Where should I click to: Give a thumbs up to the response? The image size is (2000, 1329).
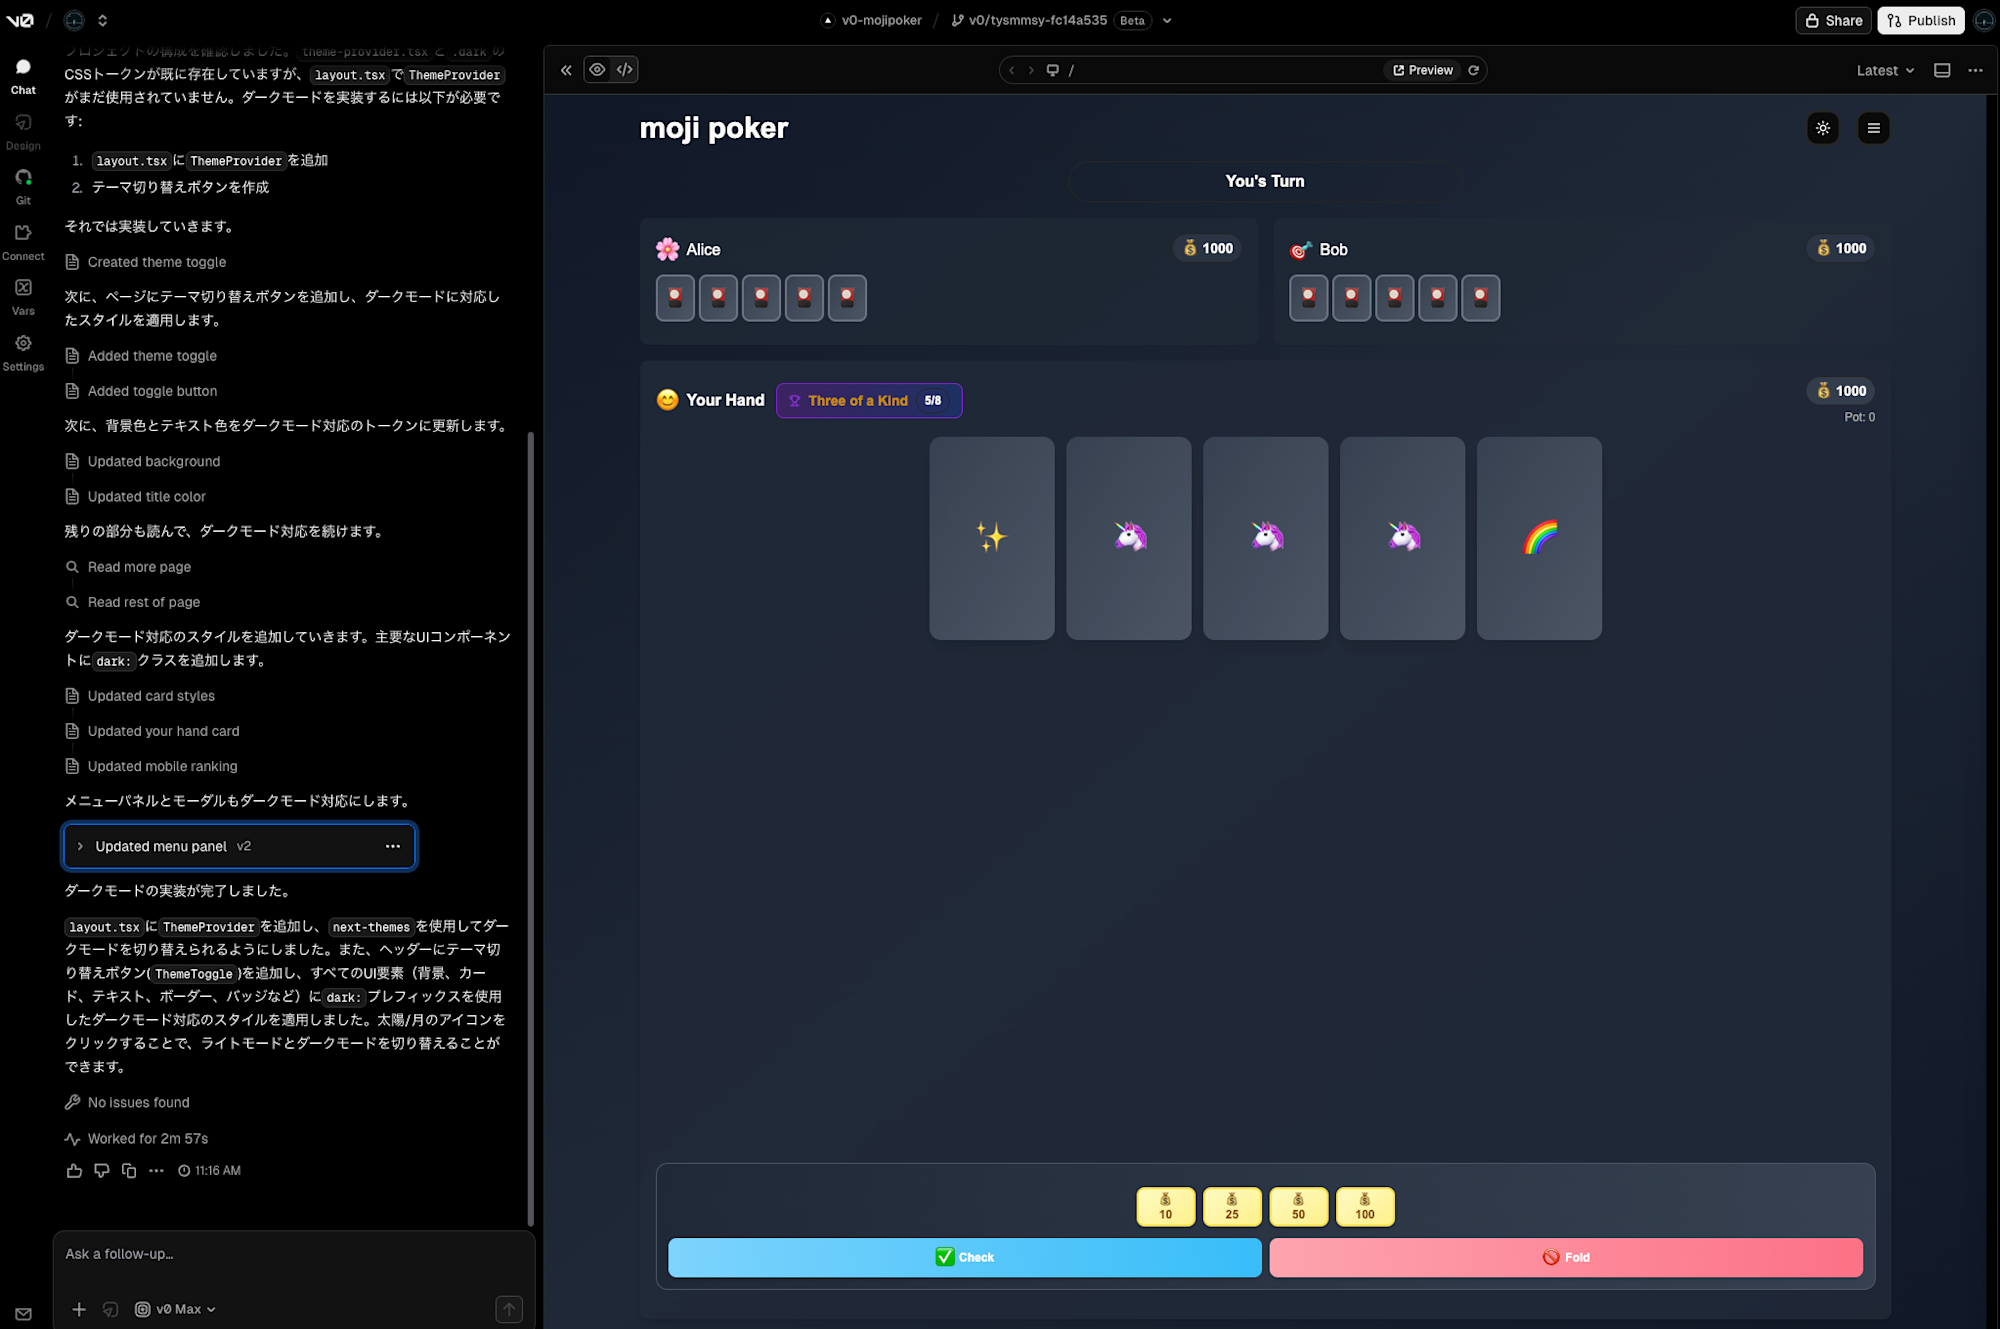coord(74,1171)
